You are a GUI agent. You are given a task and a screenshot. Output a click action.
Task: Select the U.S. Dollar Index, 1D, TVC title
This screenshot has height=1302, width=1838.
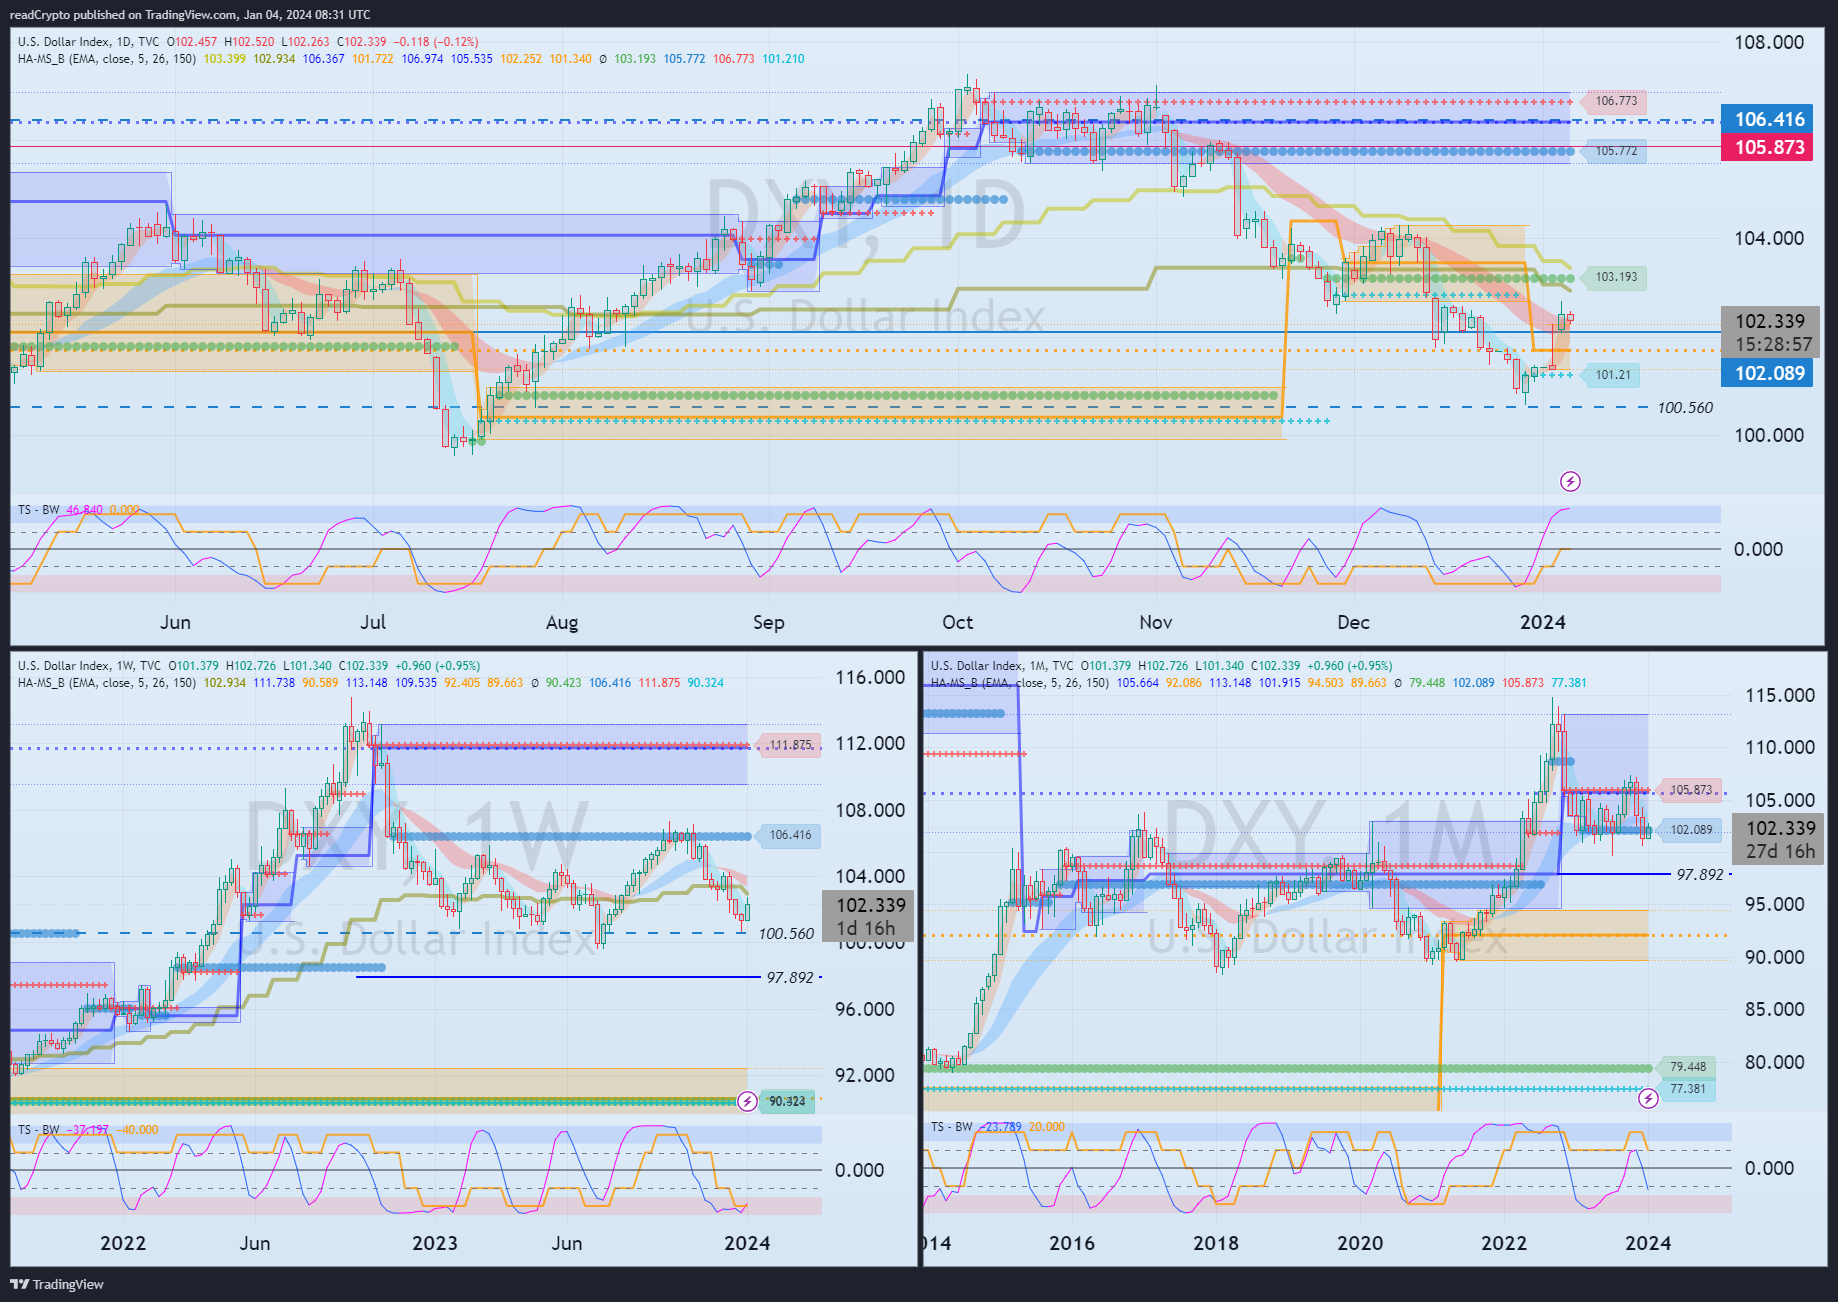88,42
